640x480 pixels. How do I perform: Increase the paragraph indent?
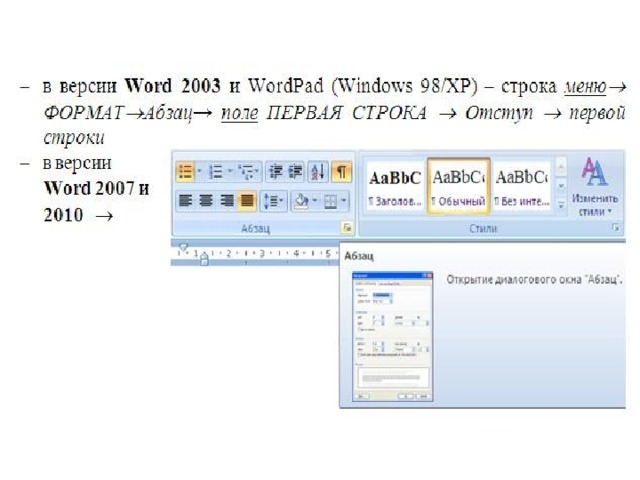(x=295, y=171)
